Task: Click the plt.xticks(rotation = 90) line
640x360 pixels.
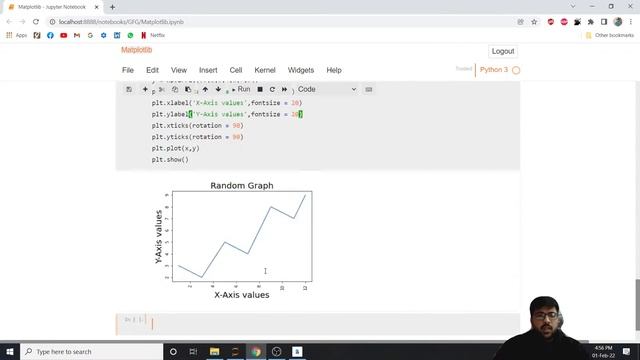Action: 198,126
